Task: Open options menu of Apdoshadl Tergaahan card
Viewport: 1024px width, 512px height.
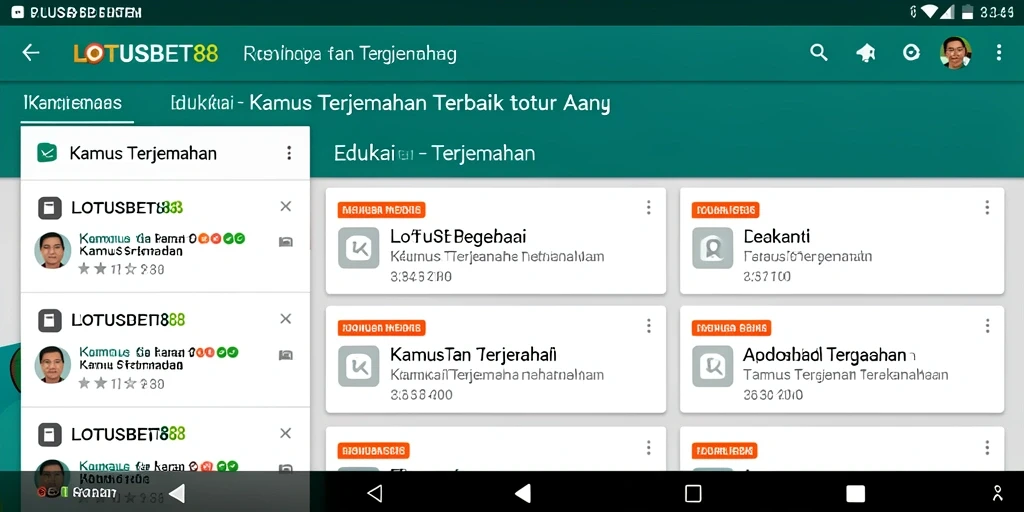Action: pyautogui.click(x=987, y=326)
